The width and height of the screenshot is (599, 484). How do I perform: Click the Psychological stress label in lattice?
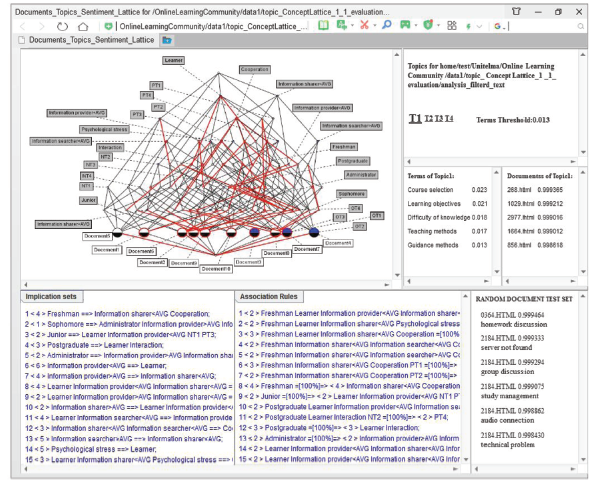[104, 129]
